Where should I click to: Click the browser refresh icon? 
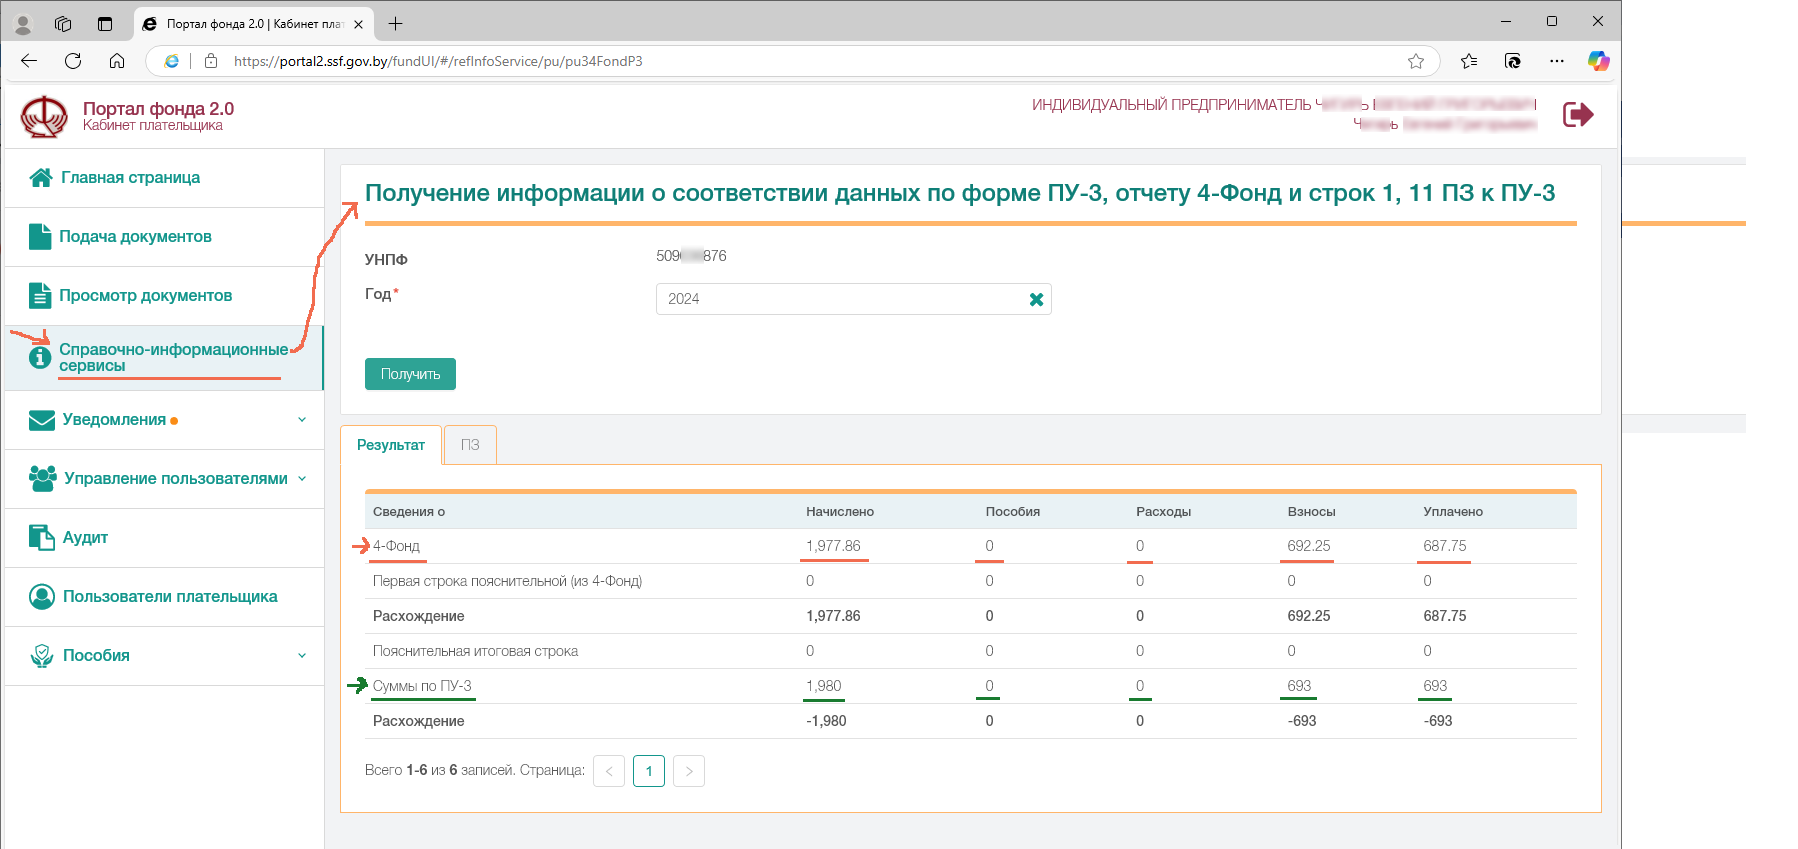(x=73, y=61)
